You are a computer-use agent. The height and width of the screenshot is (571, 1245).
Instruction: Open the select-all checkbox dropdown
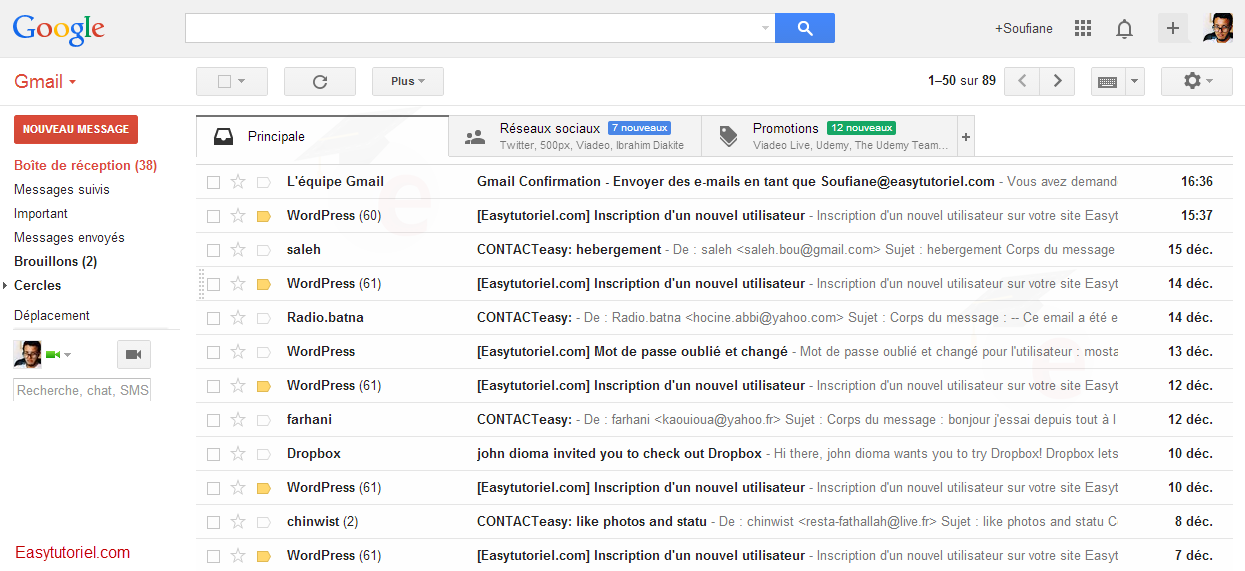pyautogui.click(x=243, y=82)
